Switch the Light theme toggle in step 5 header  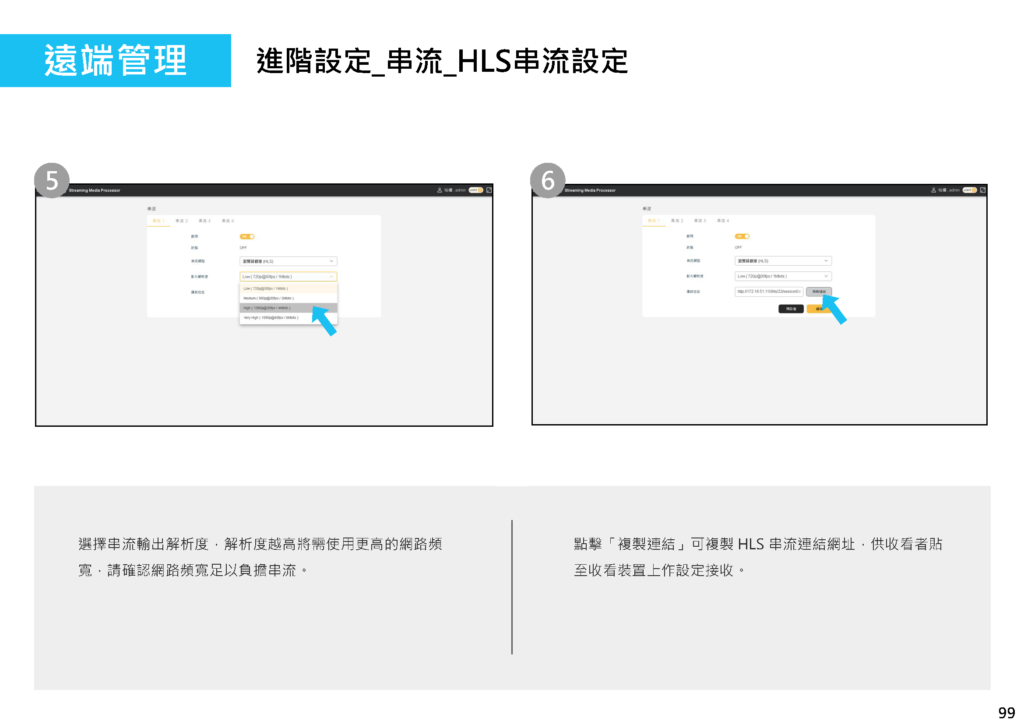point(474,190)
